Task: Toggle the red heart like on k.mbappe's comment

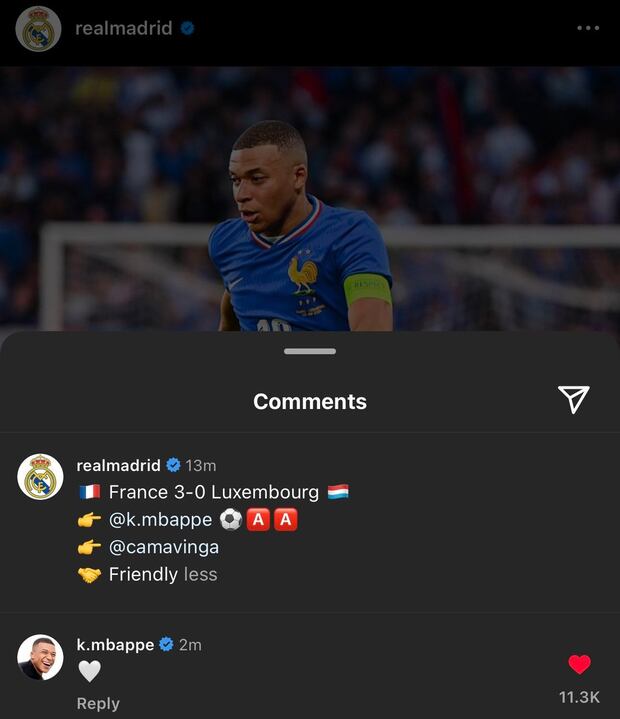Action: pos(579,665)
